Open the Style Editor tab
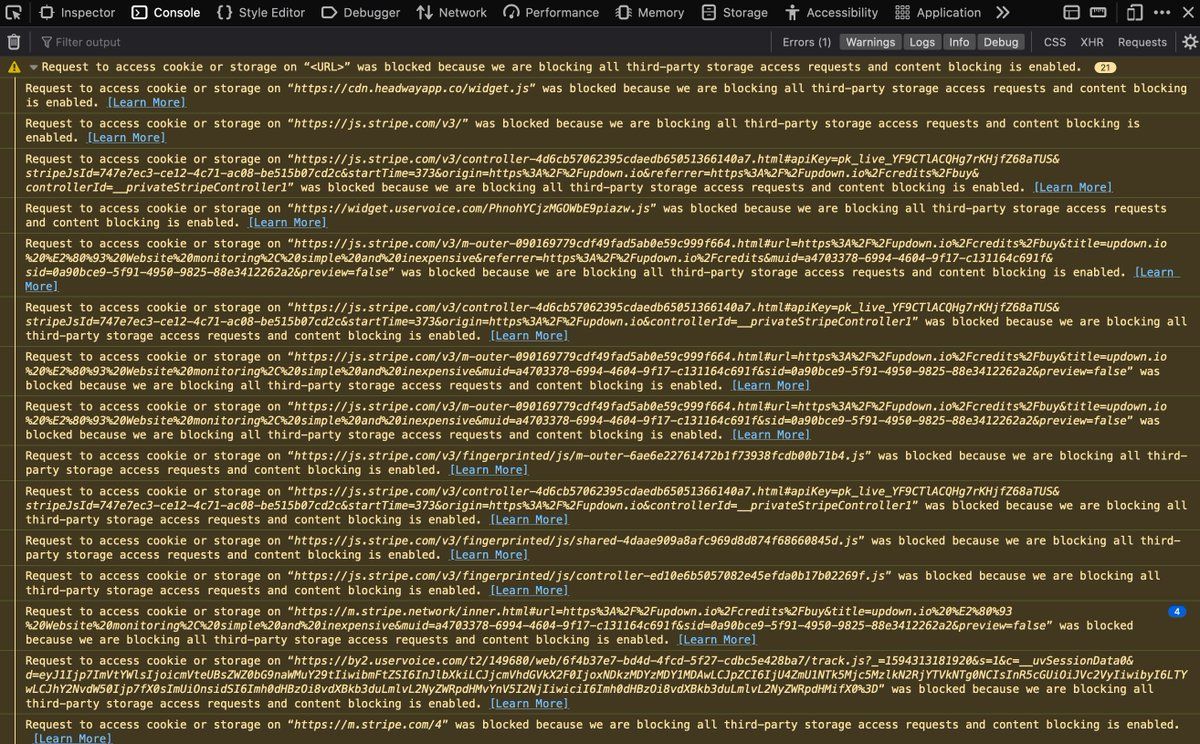 tap(260, 13)
